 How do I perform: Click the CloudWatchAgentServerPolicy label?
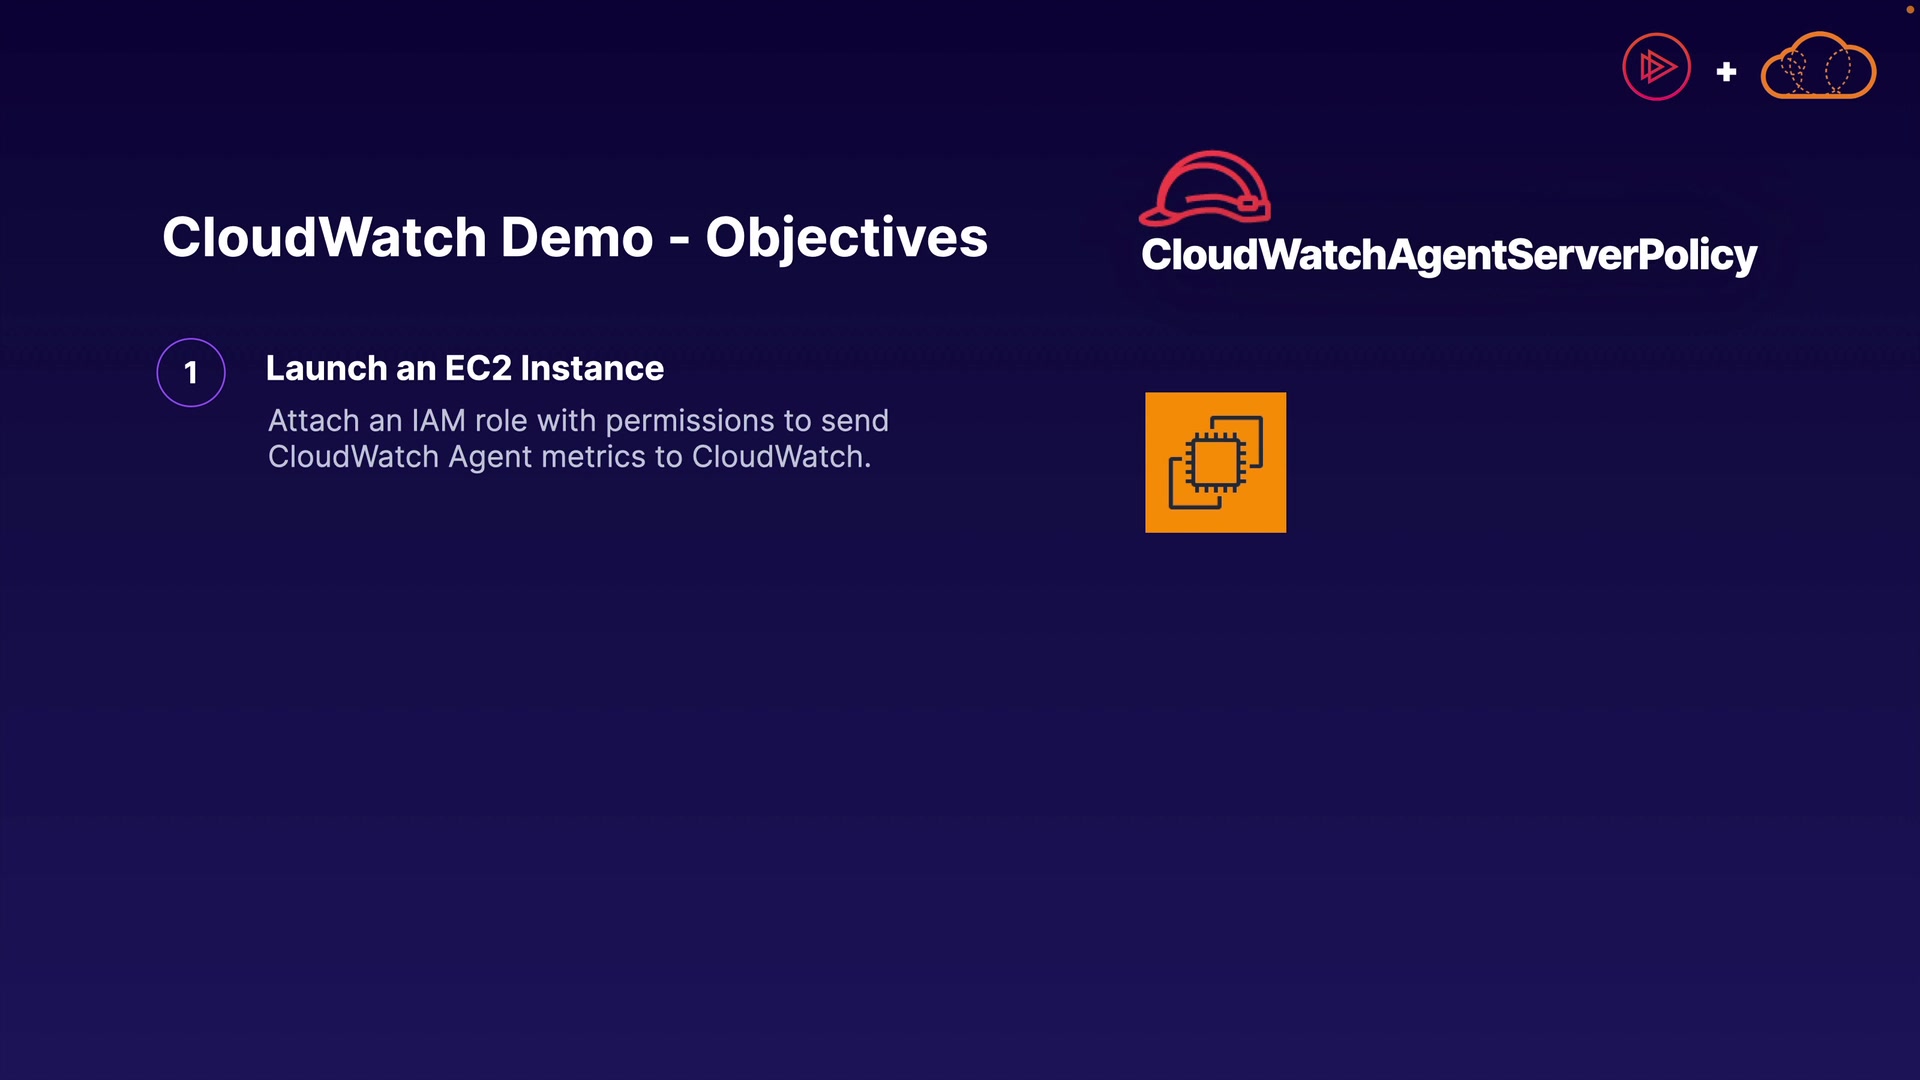(x=1448, y=255)
